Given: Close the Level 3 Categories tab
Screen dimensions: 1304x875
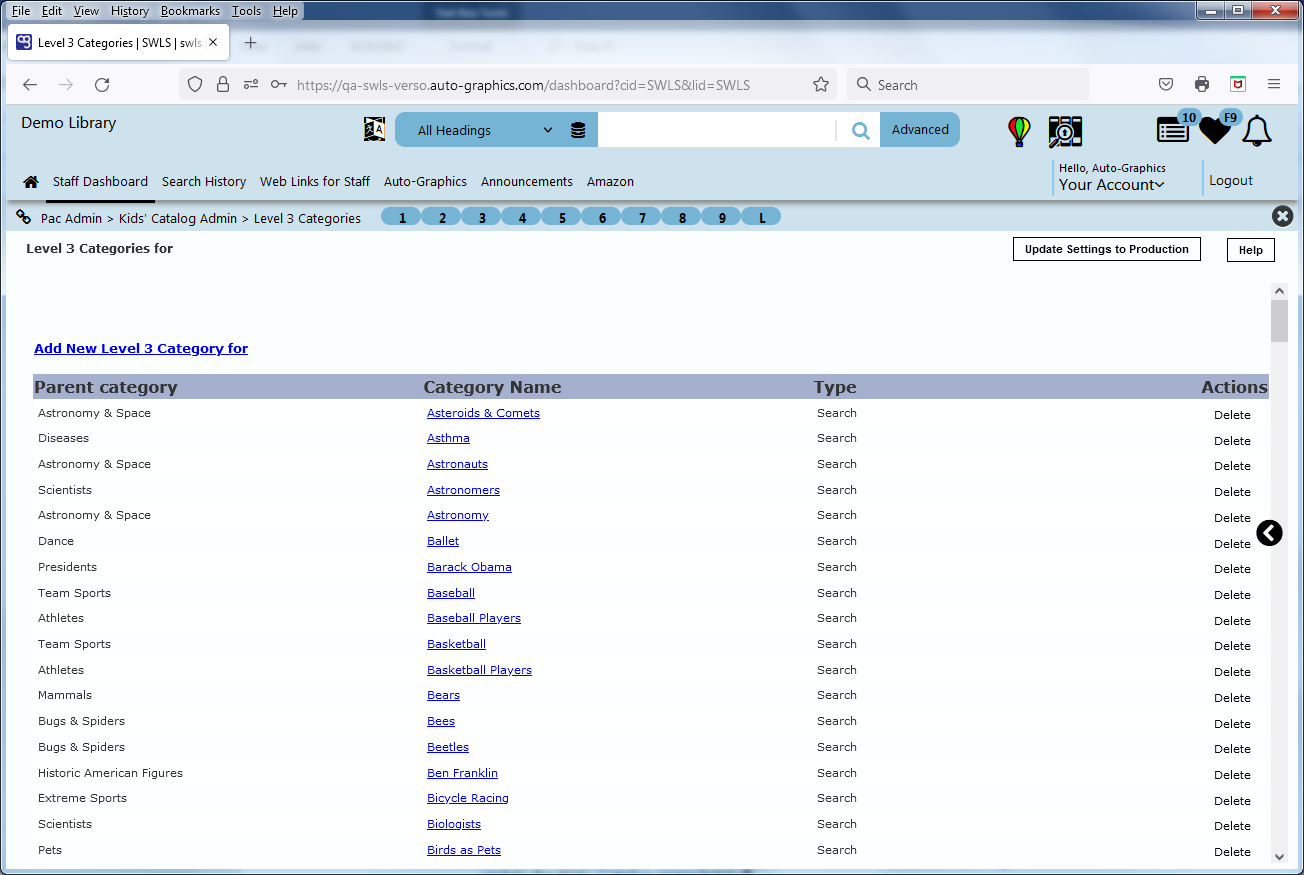Looking at the screenshot, I should [214, 43].
